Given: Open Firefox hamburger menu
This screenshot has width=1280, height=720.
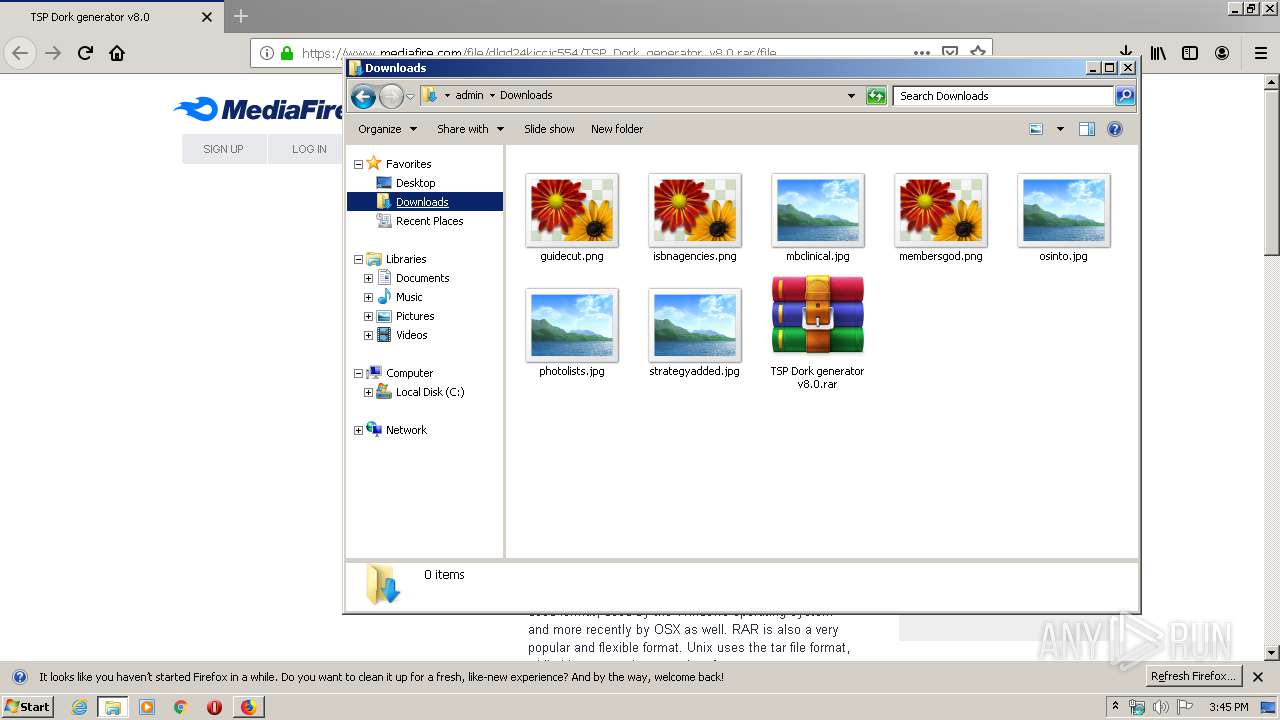Looking at the screenshot, I should [x=1260, y=53].
